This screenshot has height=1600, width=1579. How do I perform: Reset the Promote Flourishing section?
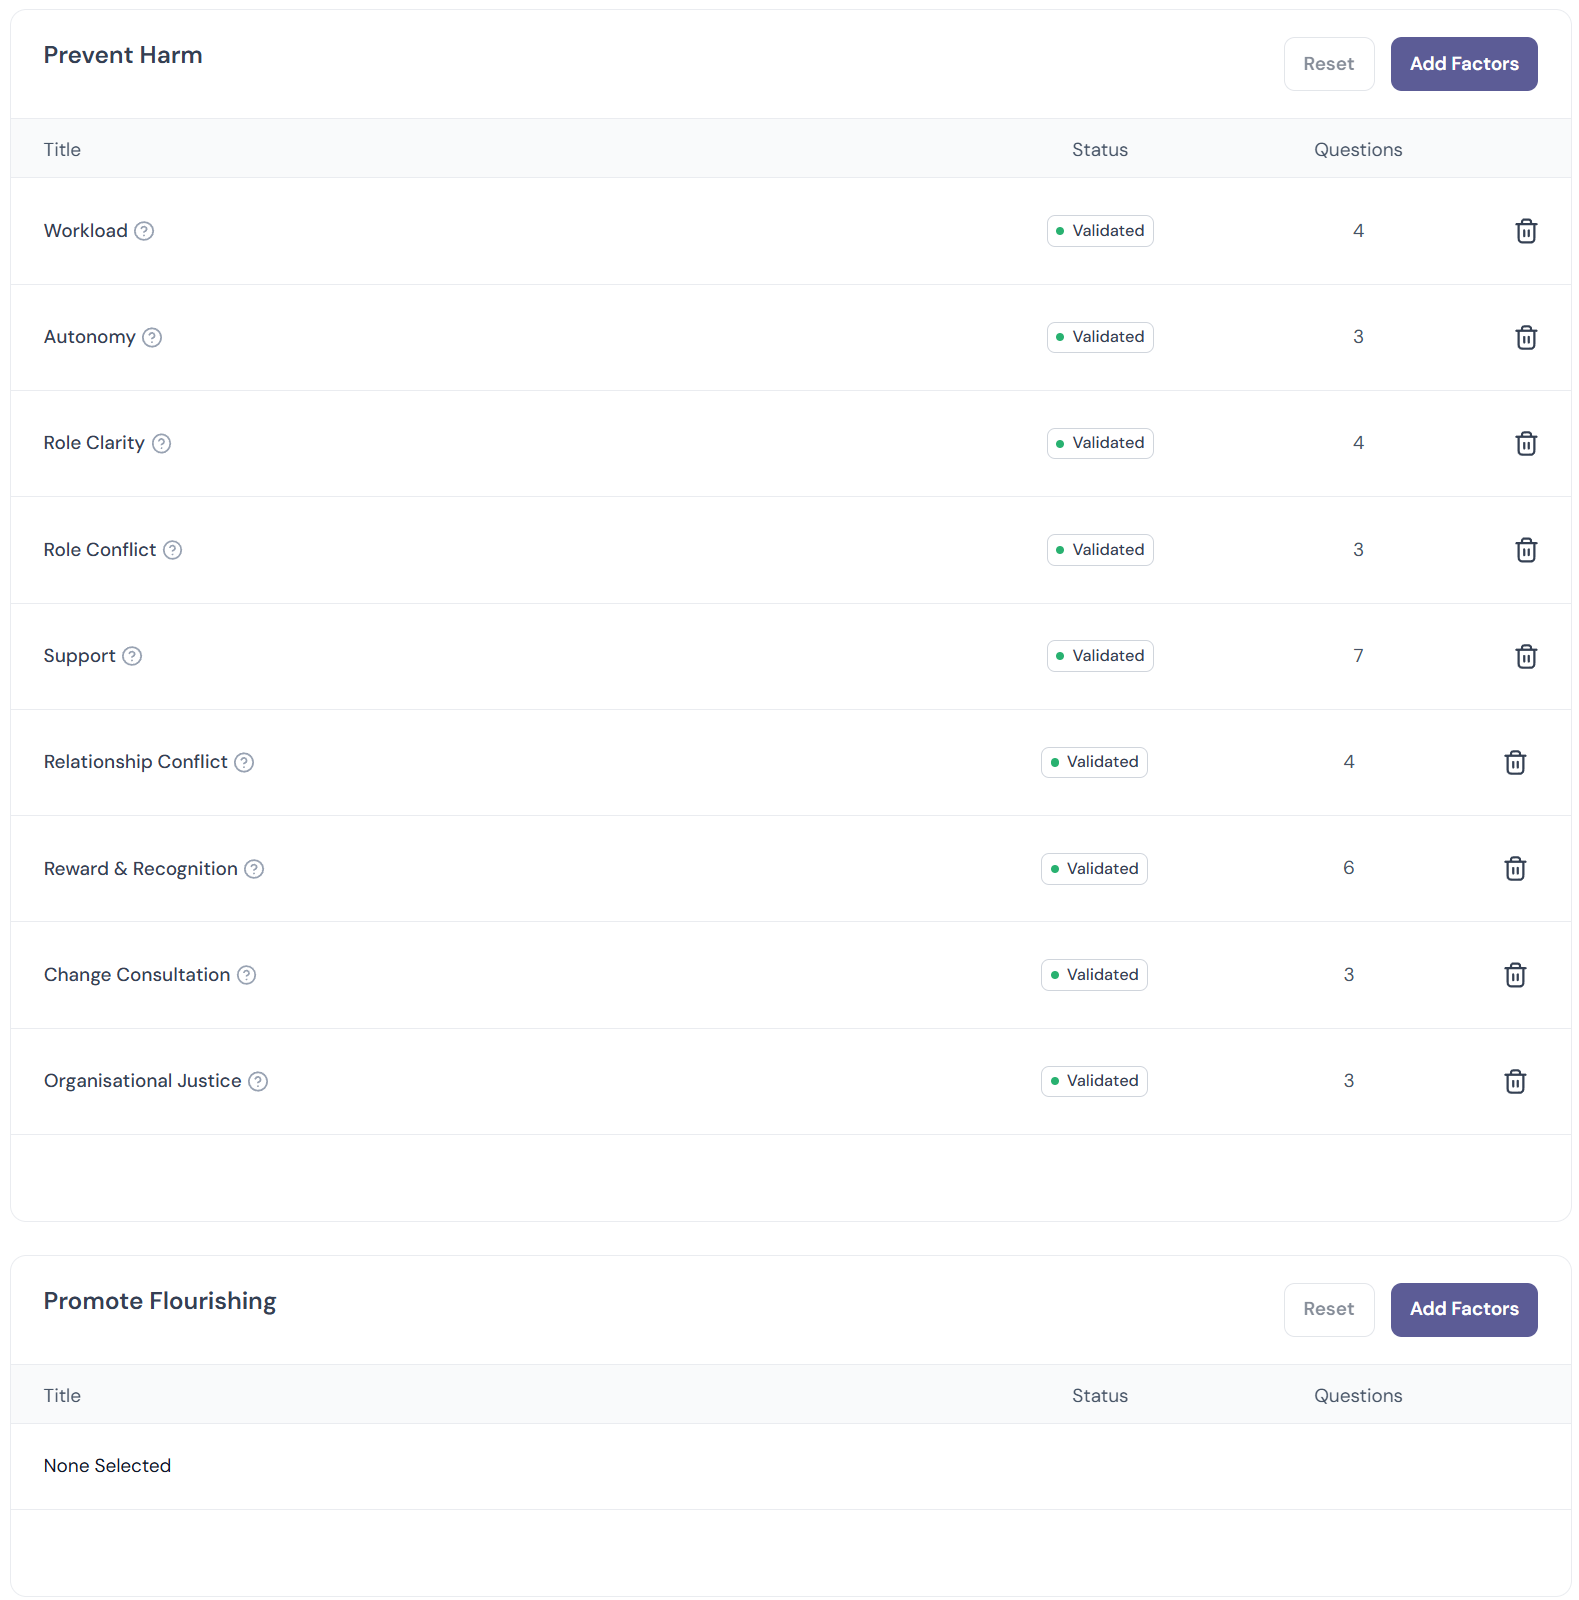click(1329, 1309)
